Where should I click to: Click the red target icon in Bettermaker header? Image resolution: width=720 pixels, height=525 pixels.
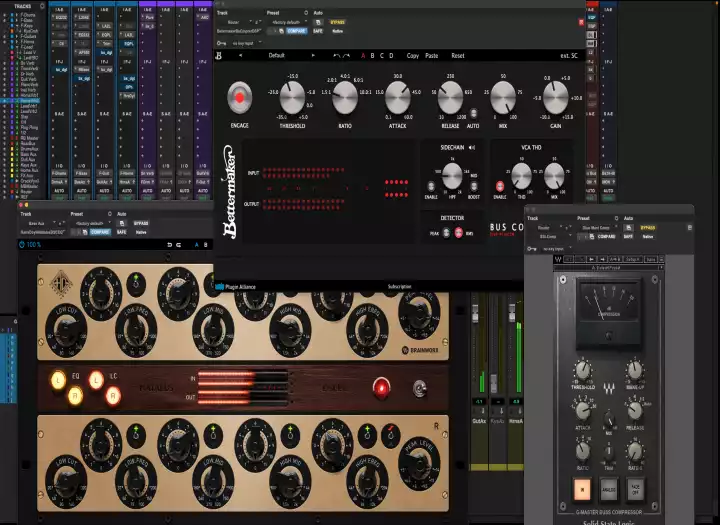coord(581,22)
